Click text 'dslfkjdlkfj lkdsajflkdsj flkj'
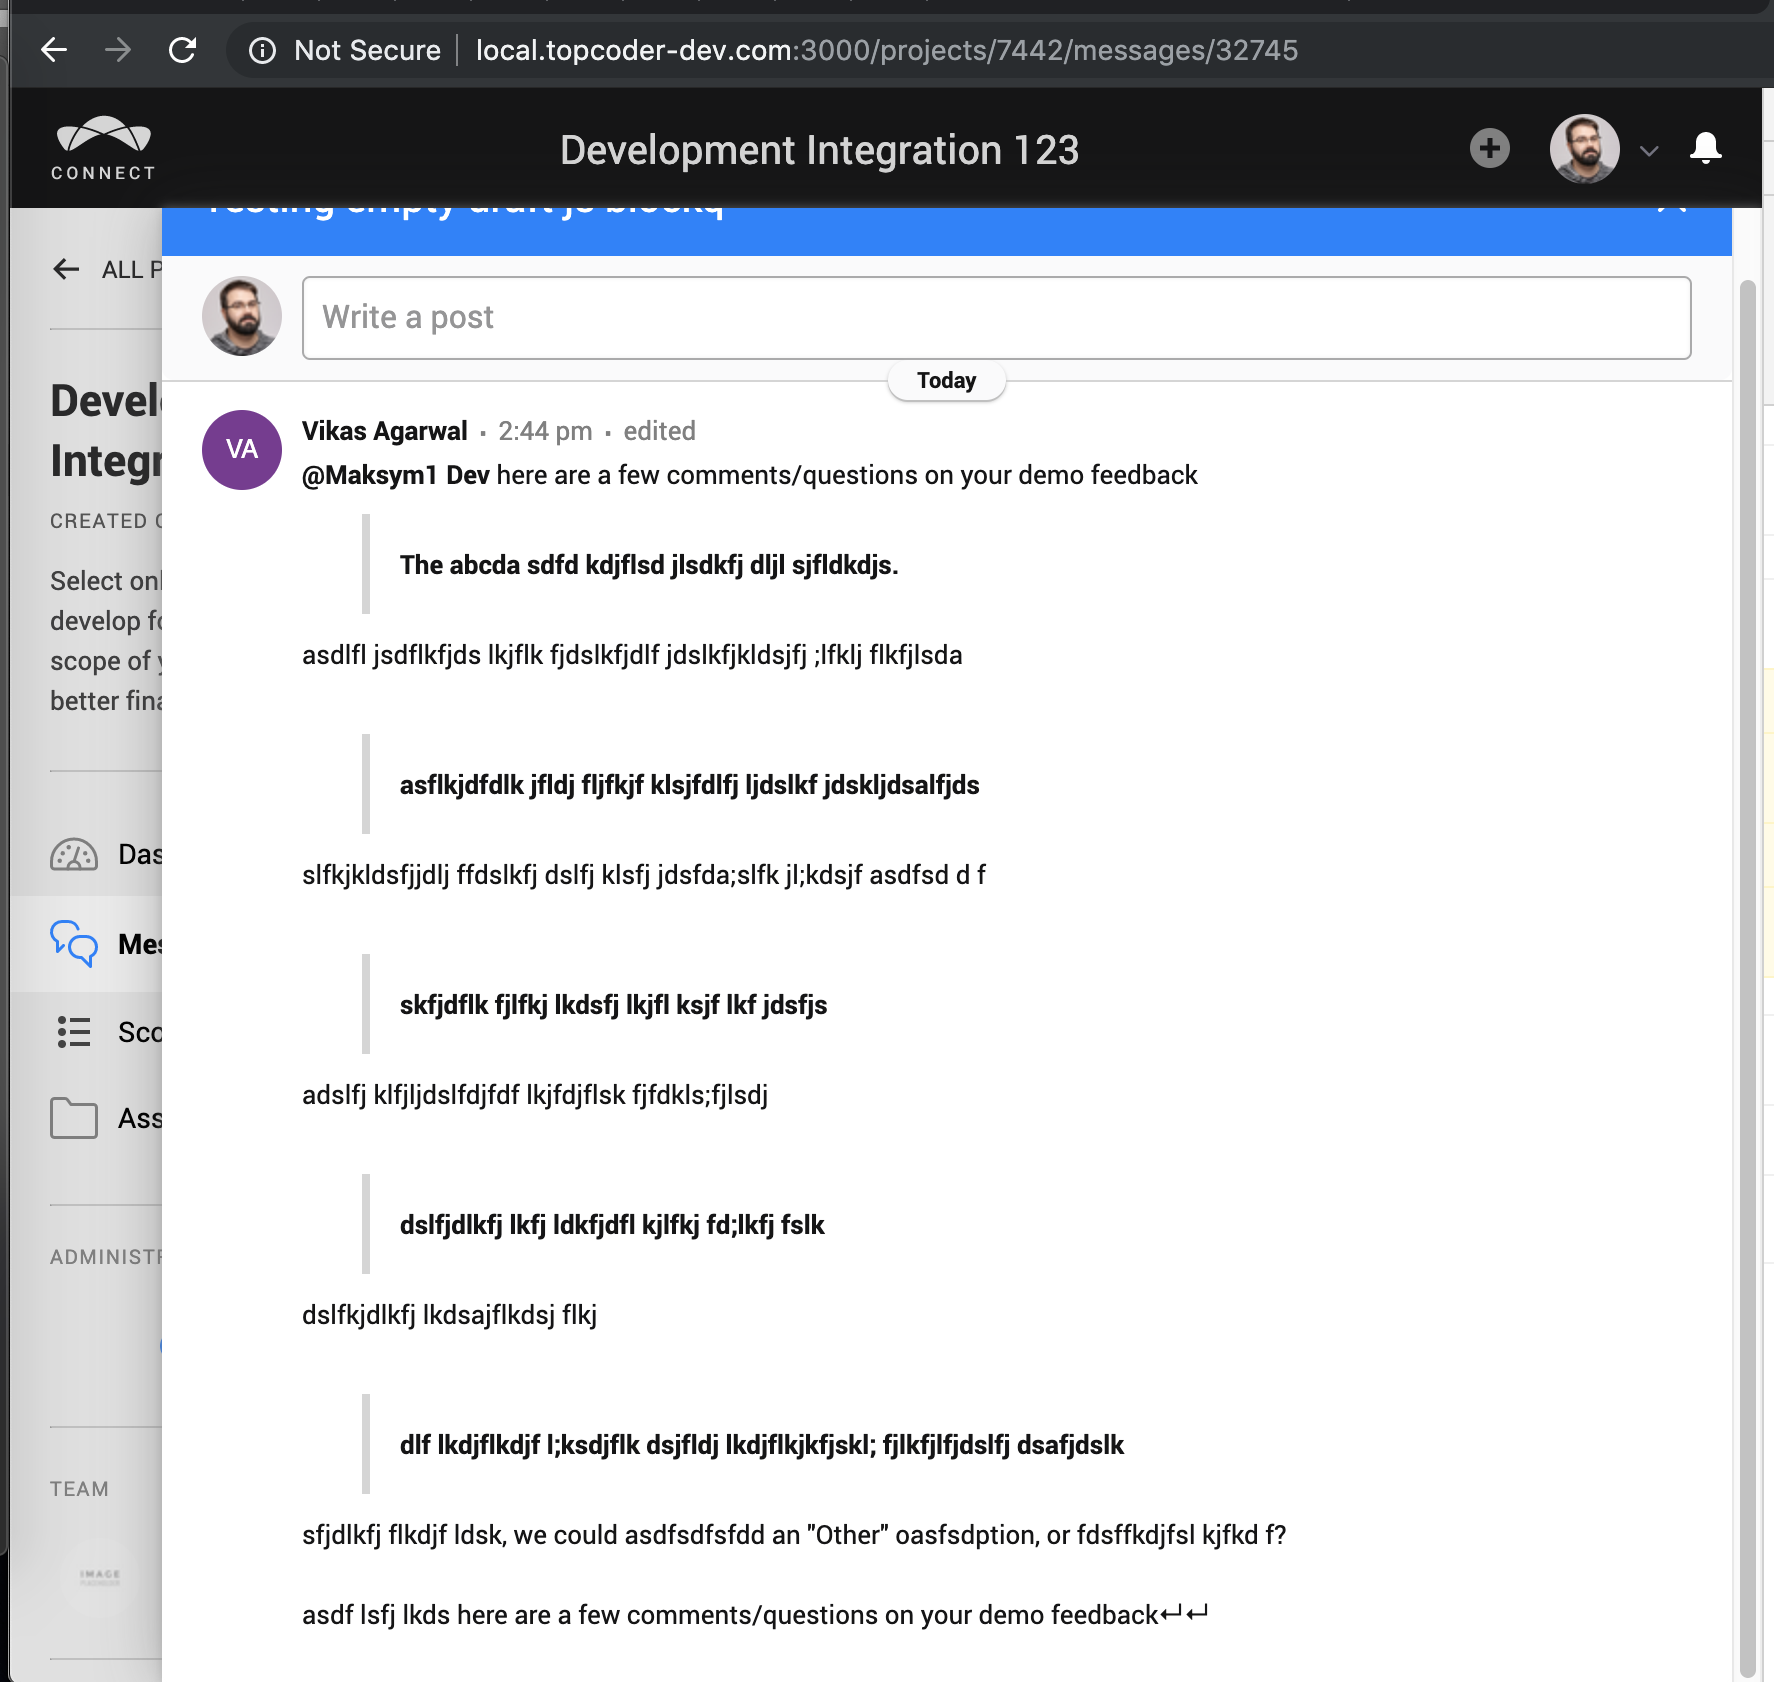1774x1682 pixels. 449,1315
